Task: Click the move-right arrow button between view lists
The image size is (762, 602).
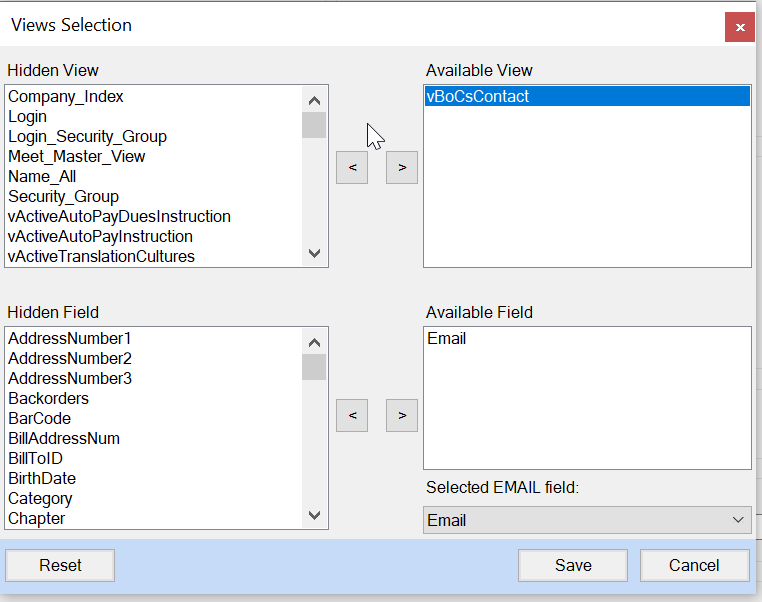Action: [402, 168]
